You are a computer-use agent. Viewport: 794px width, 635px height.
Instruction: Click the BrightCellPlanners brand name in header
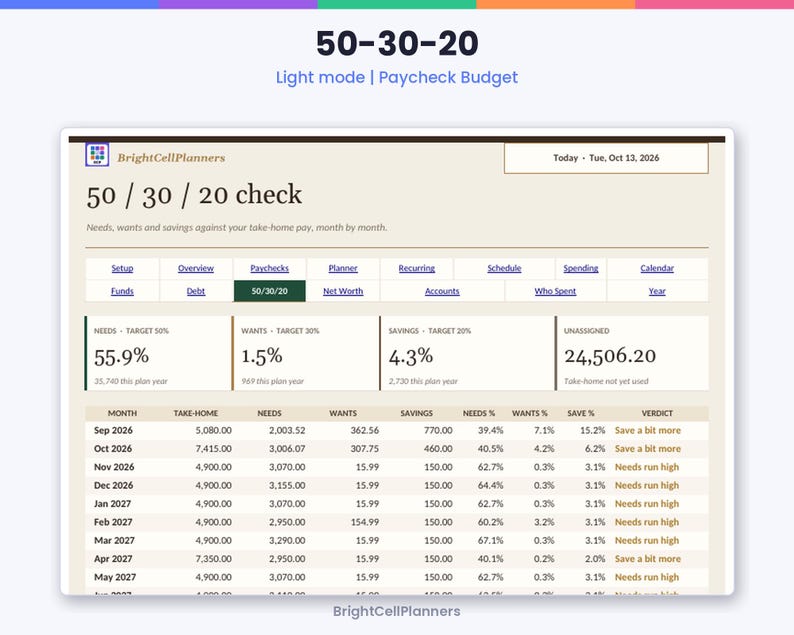pos(171,158)
